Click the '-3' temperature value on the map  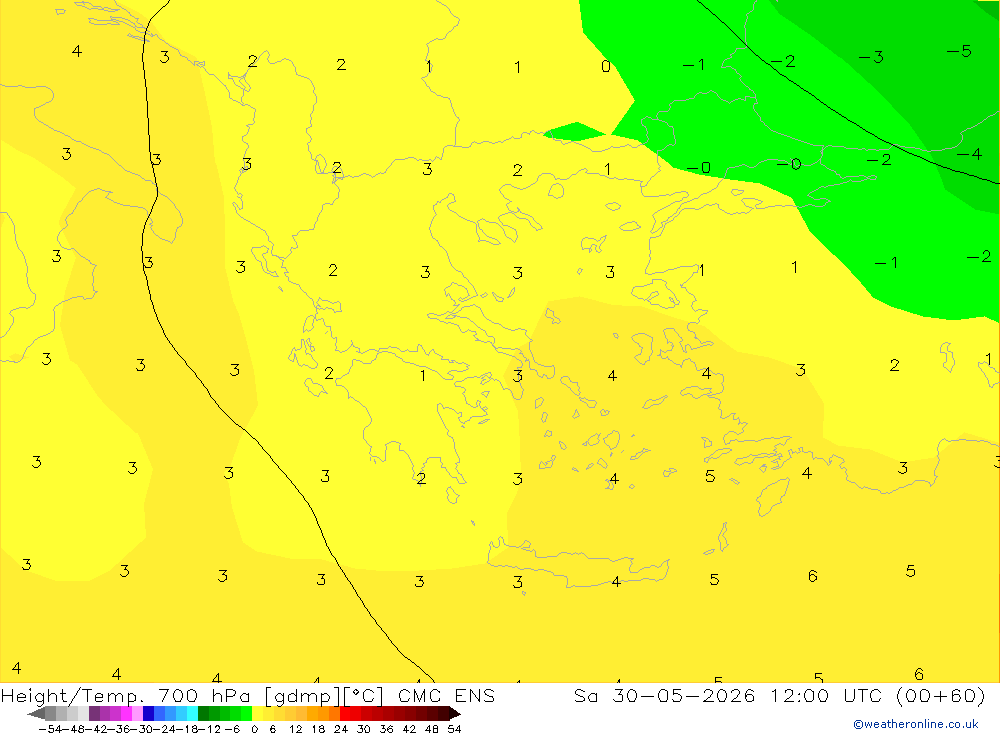(871, 57)
